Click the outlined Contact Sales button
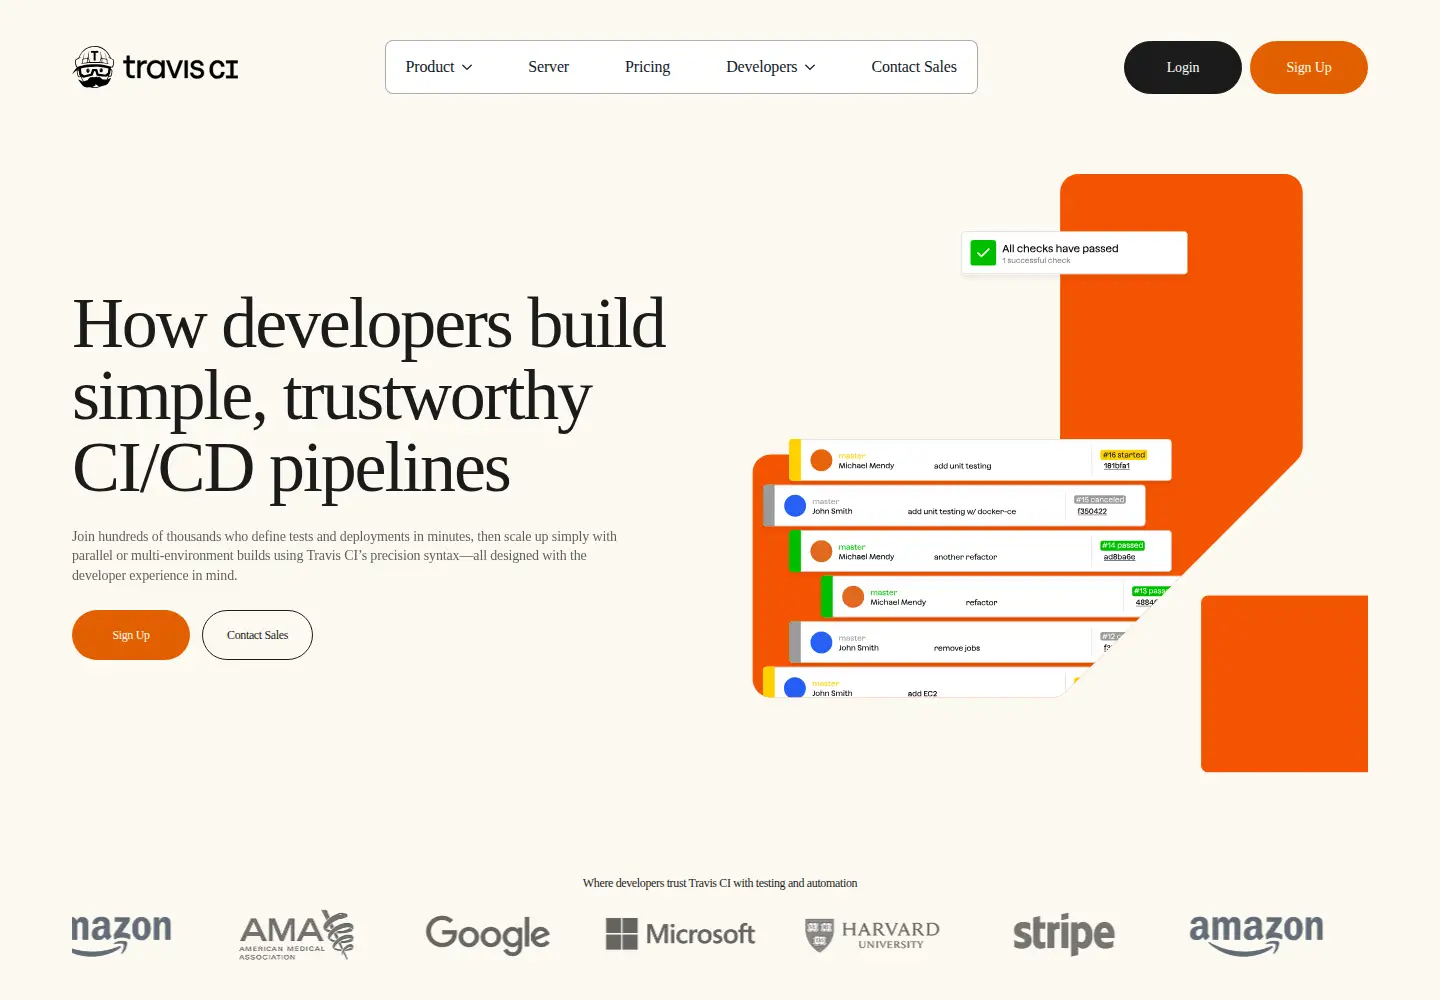Image resolution: width=1440 pixels, height=1000 pixels. pos(257,635)
